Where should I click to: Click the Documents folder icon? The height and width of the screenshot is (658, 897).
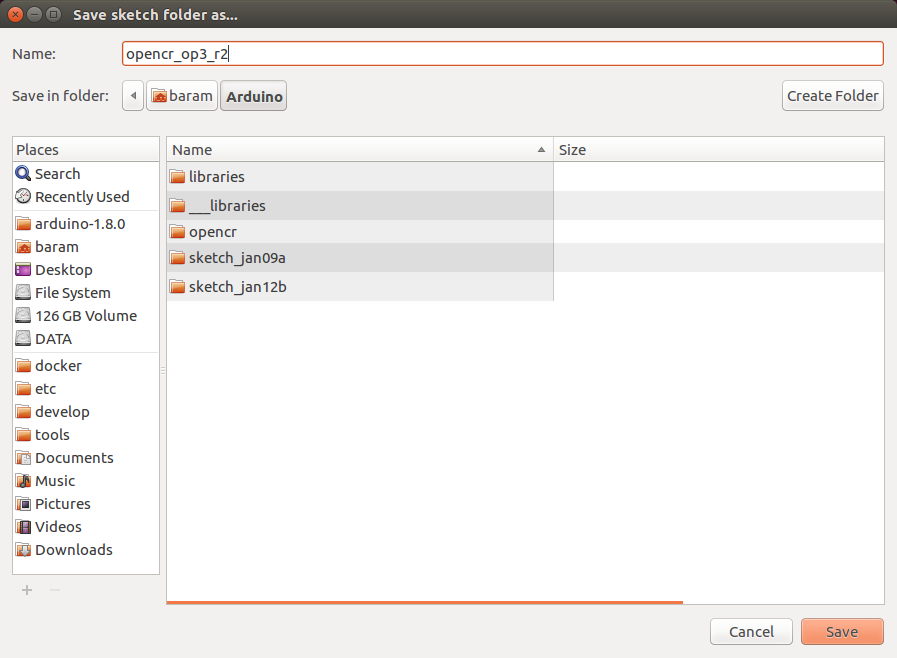(x=23, y=458)
